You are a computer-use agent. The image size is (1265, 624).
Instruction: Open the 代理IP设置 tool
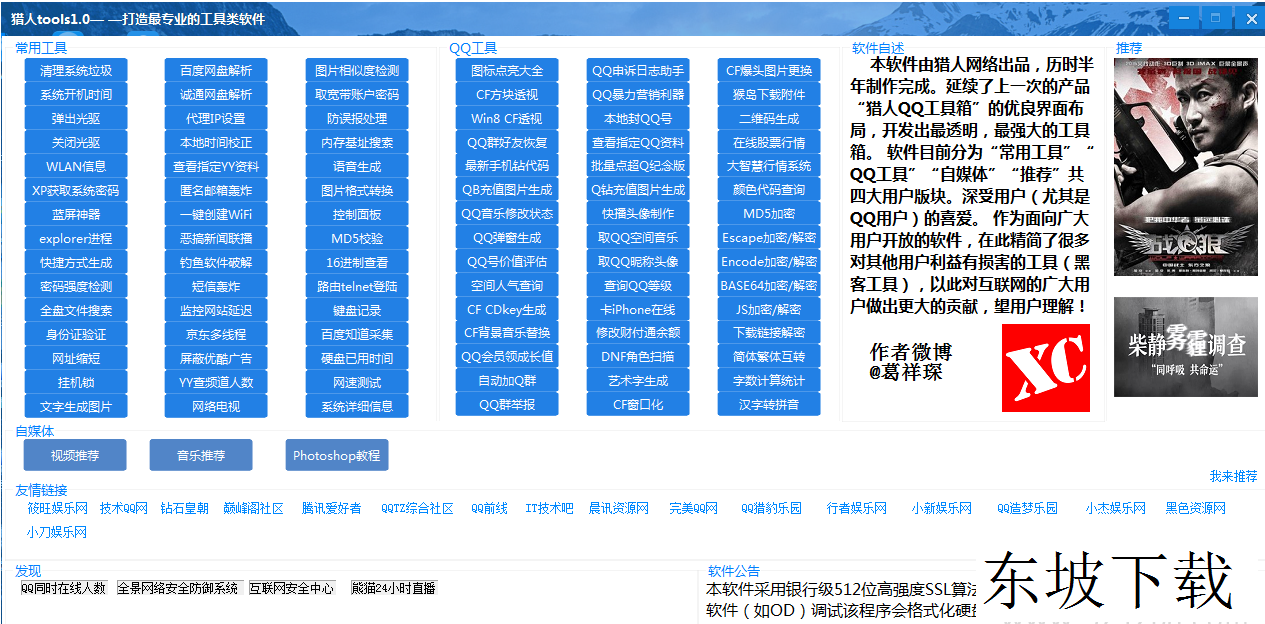(x=216, y=119)
